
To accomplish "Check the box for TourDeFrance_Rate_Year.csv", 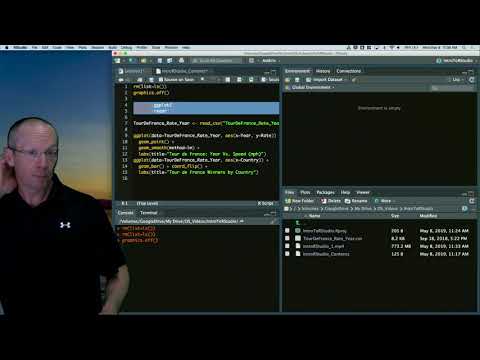I will pos(287,238).
